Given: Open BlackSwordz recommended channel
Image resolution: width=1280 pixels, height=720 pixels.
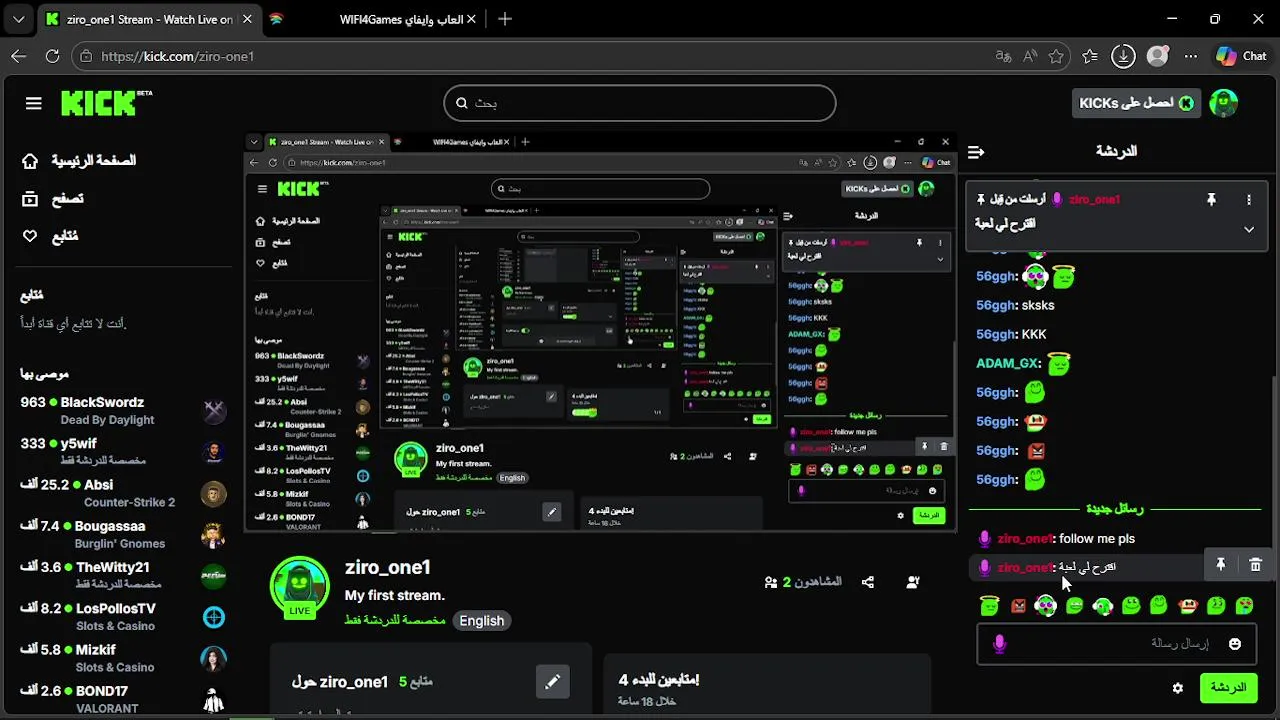Looking at the screenshot, I should point(122,410).
